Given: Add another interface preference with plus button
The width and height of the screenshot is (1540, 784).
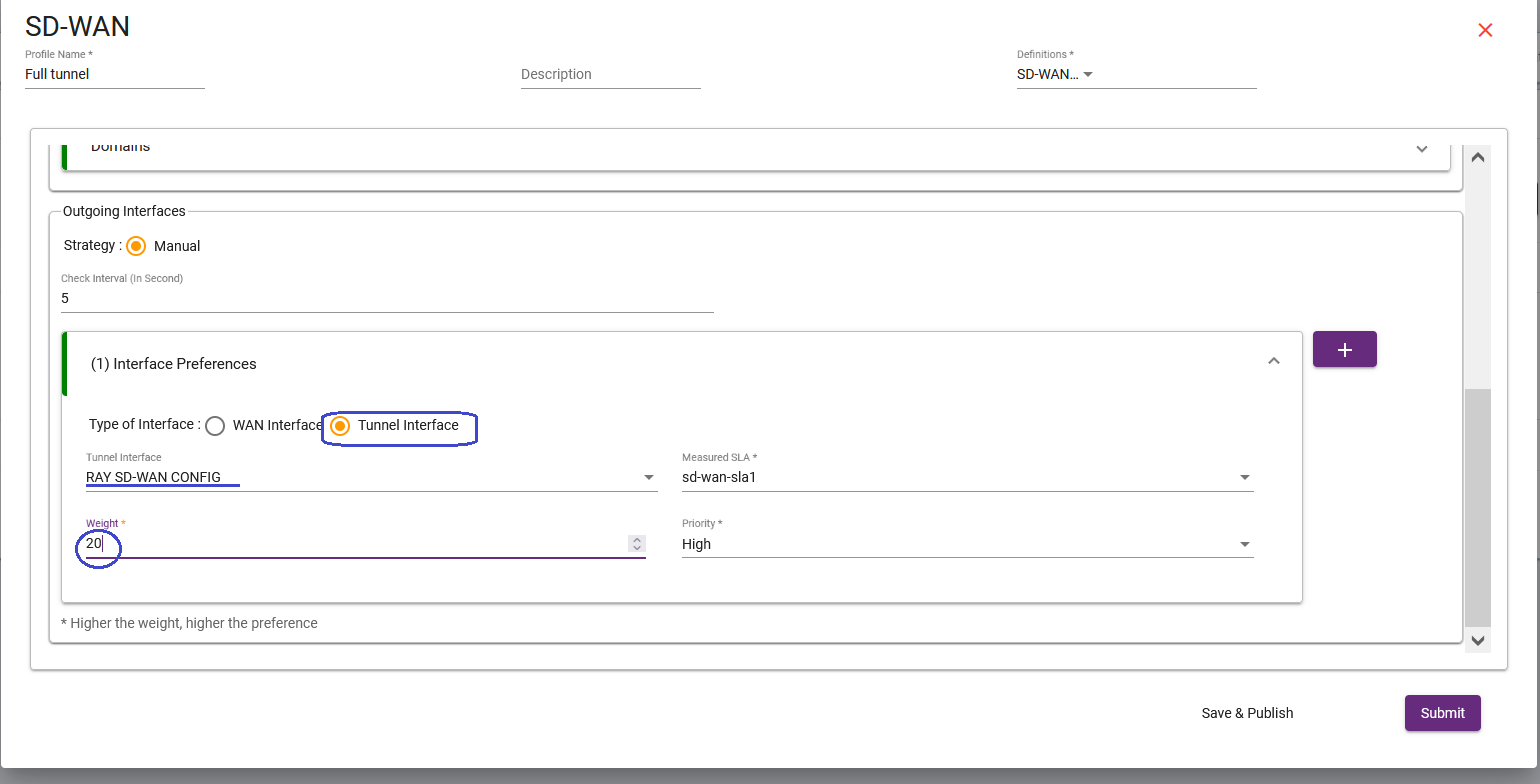Looking at the screenshot, I should [1344, 349].
